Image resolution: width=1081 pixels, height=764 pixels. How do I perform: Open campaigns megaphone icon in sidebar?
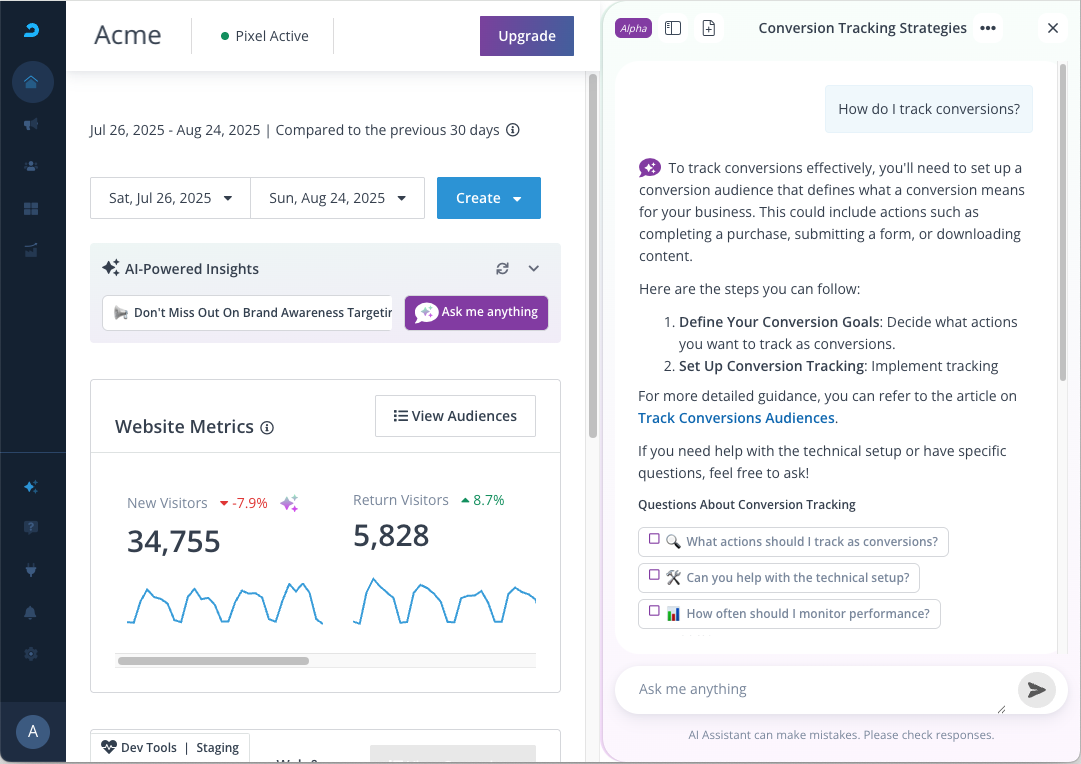click(32, 124)
